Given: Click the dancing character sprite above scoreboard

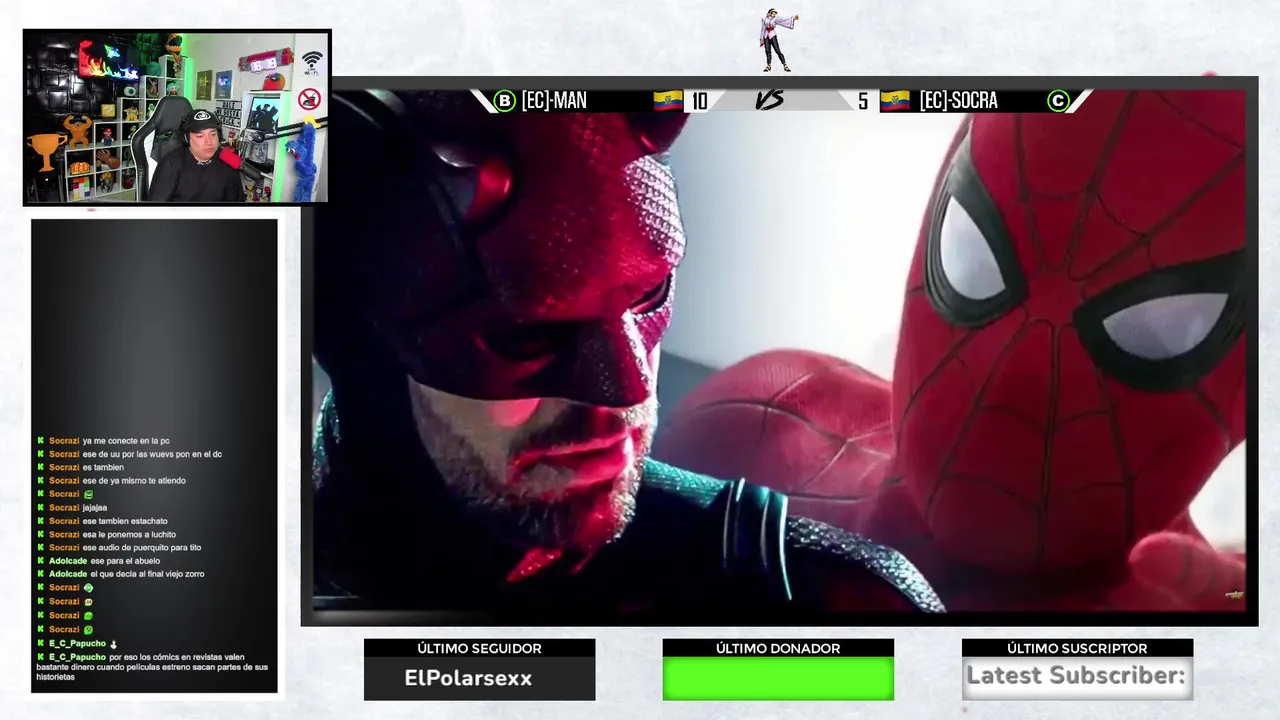Looking at the screenshot, I should coord(776,40).
